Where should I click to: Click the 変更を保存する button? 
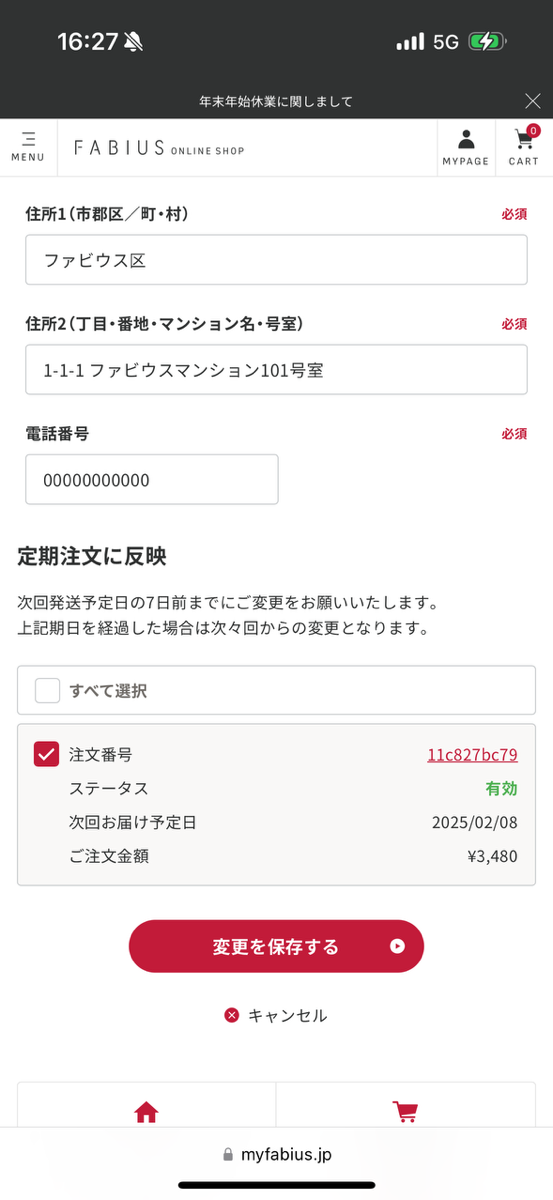(x=276, y=946)
